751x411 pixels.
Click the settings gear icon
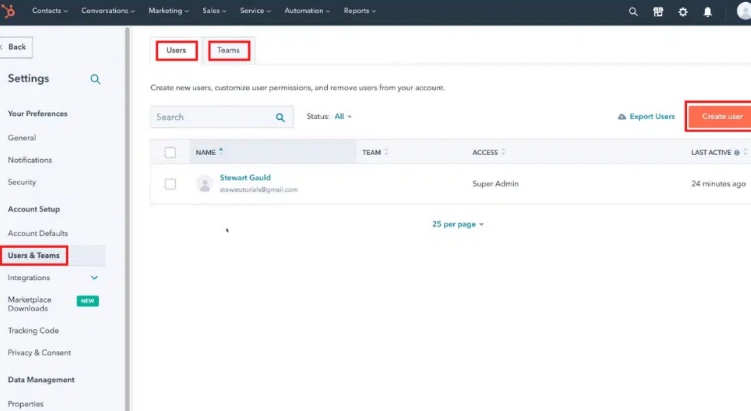coord(683,12)
